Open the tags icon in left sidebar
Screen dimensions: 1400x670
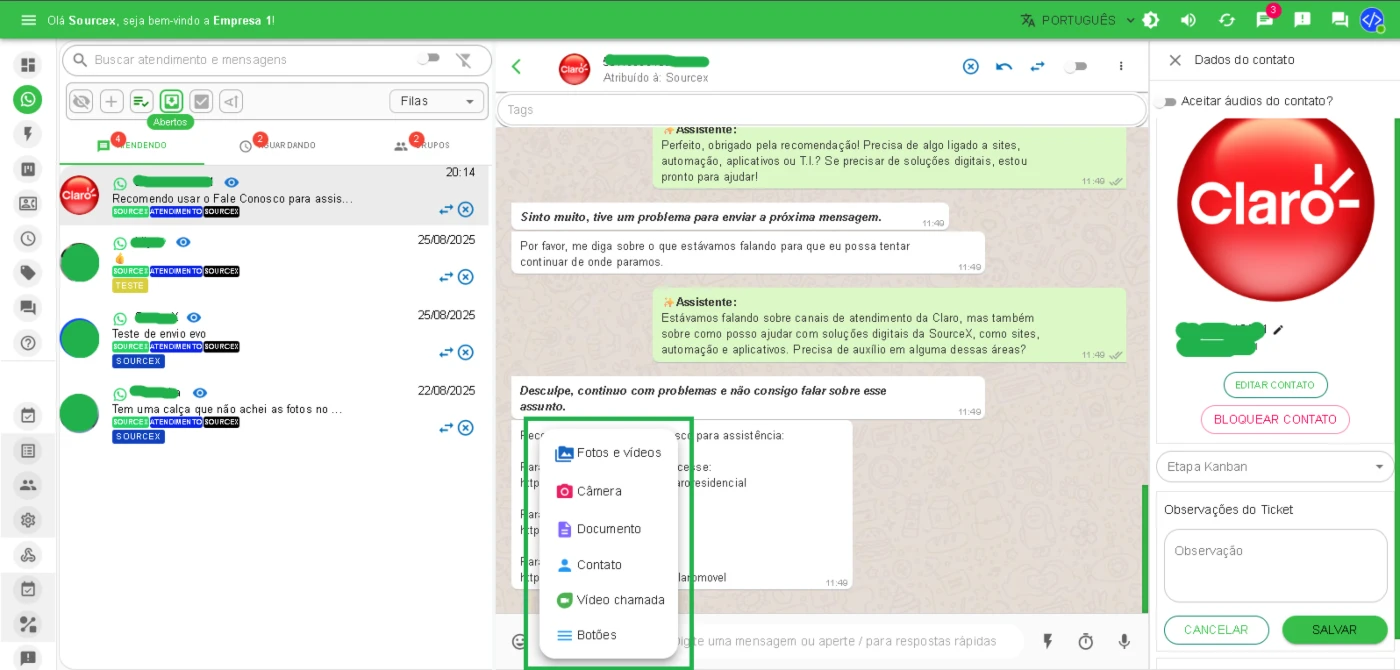point(28,273)
